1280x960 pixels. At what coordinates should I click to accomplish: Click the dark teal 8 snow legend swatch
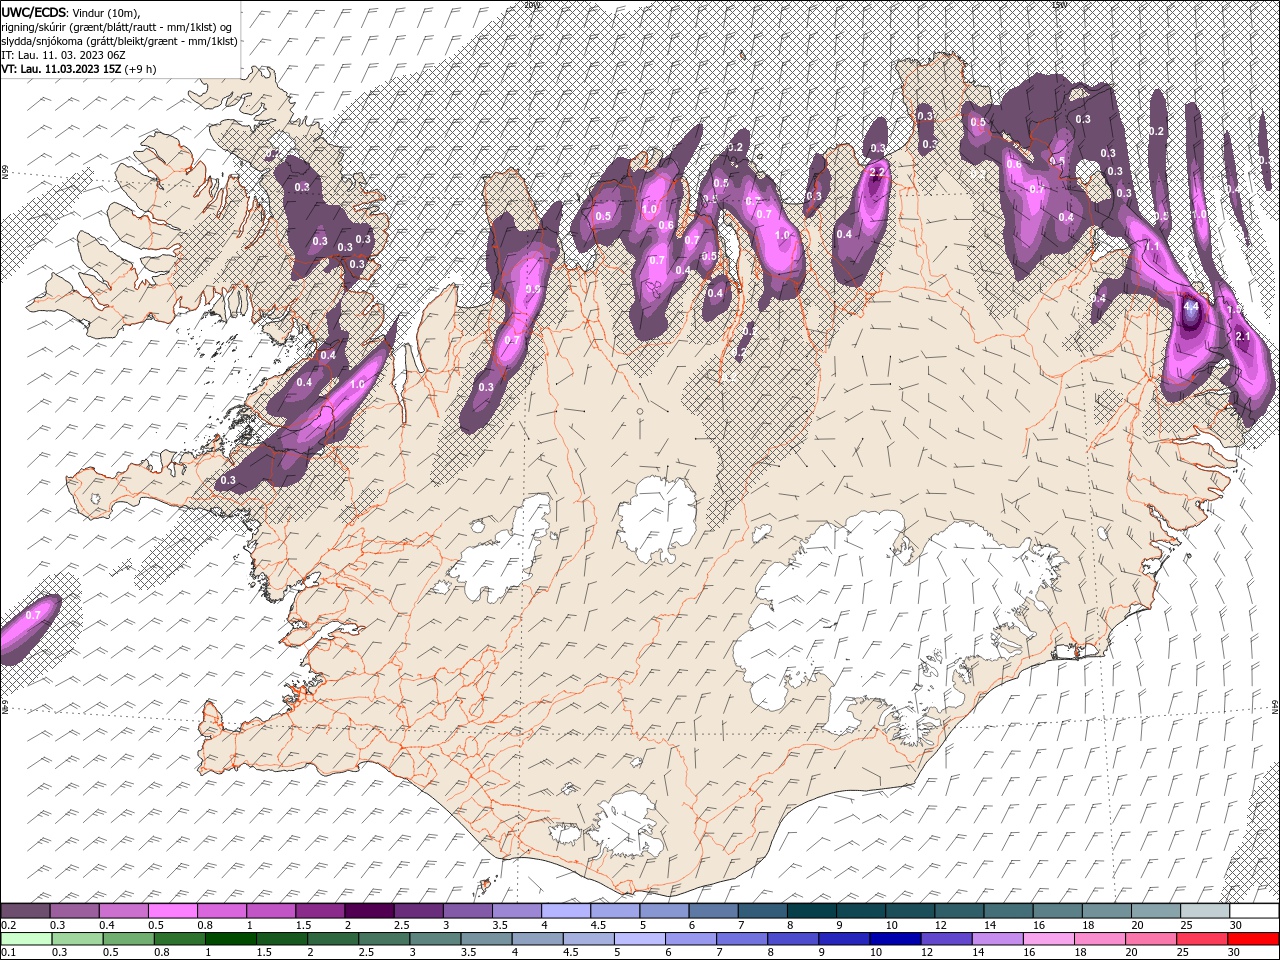tap(811, 911)
